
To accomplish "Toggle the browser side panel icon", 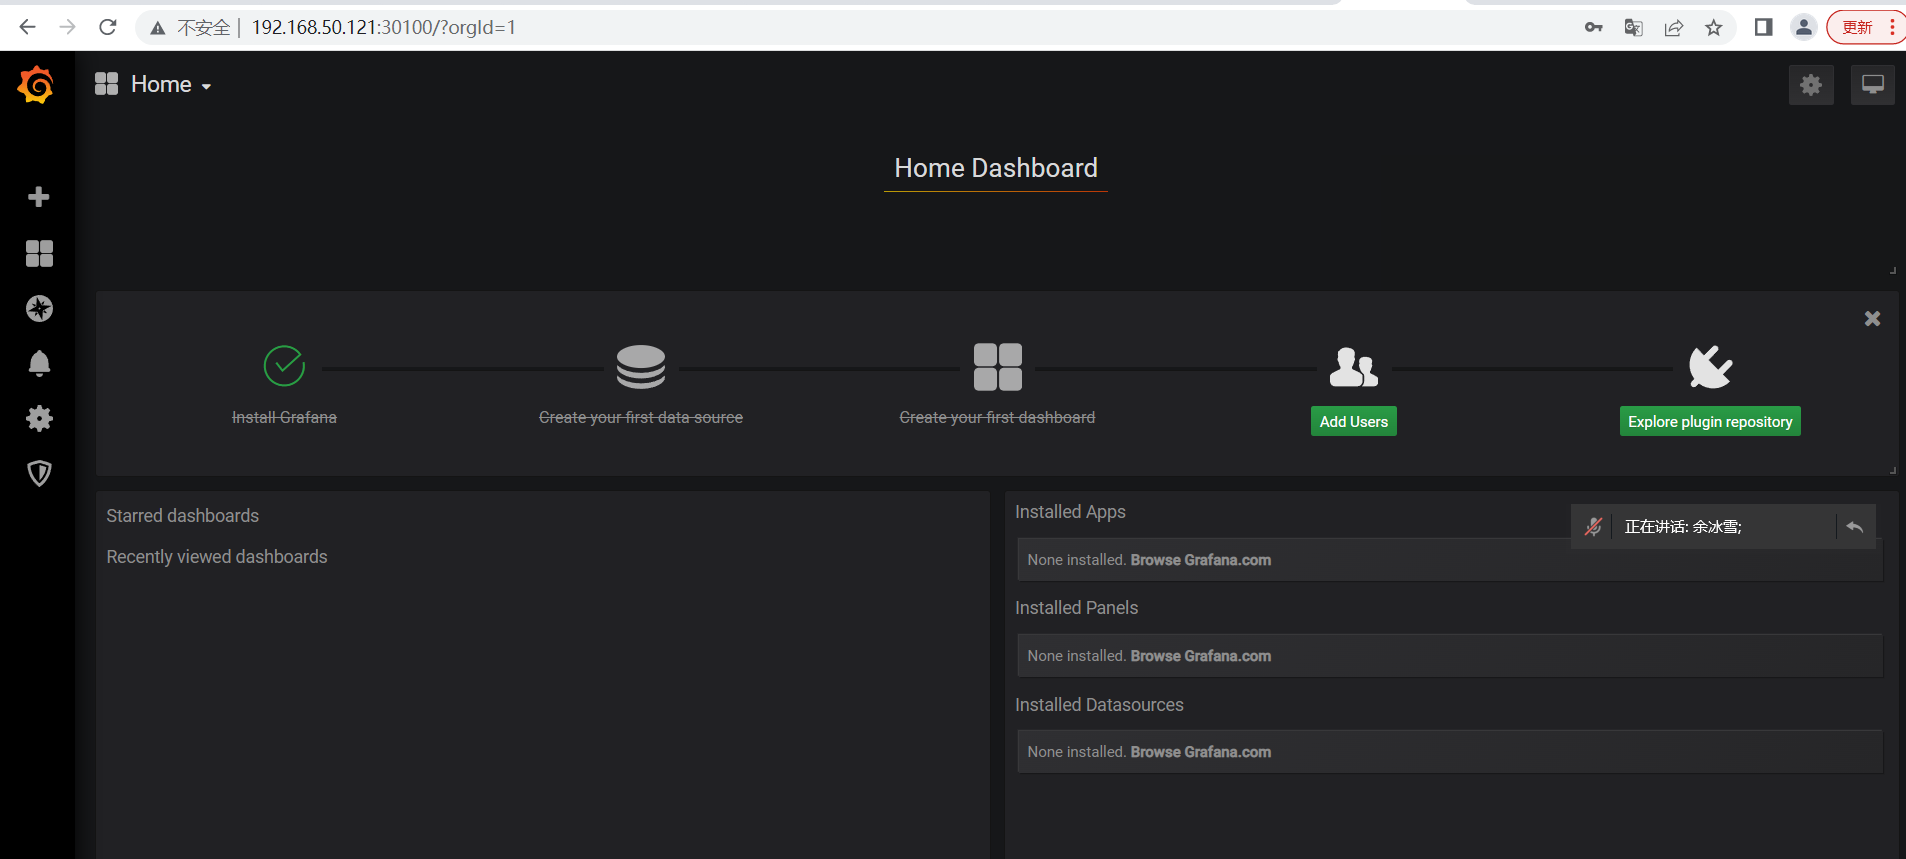I will tap(1764, 27).
